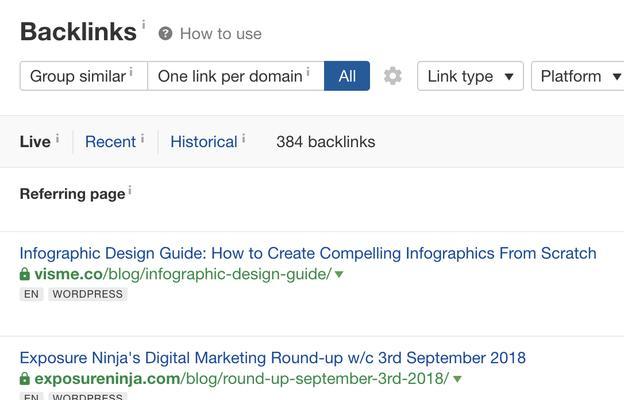The height and width of the screenshot is (400, 624).
Task: Open the visme.co/blog/infographic-design-guide/ URL
Action: pos(183,274)
